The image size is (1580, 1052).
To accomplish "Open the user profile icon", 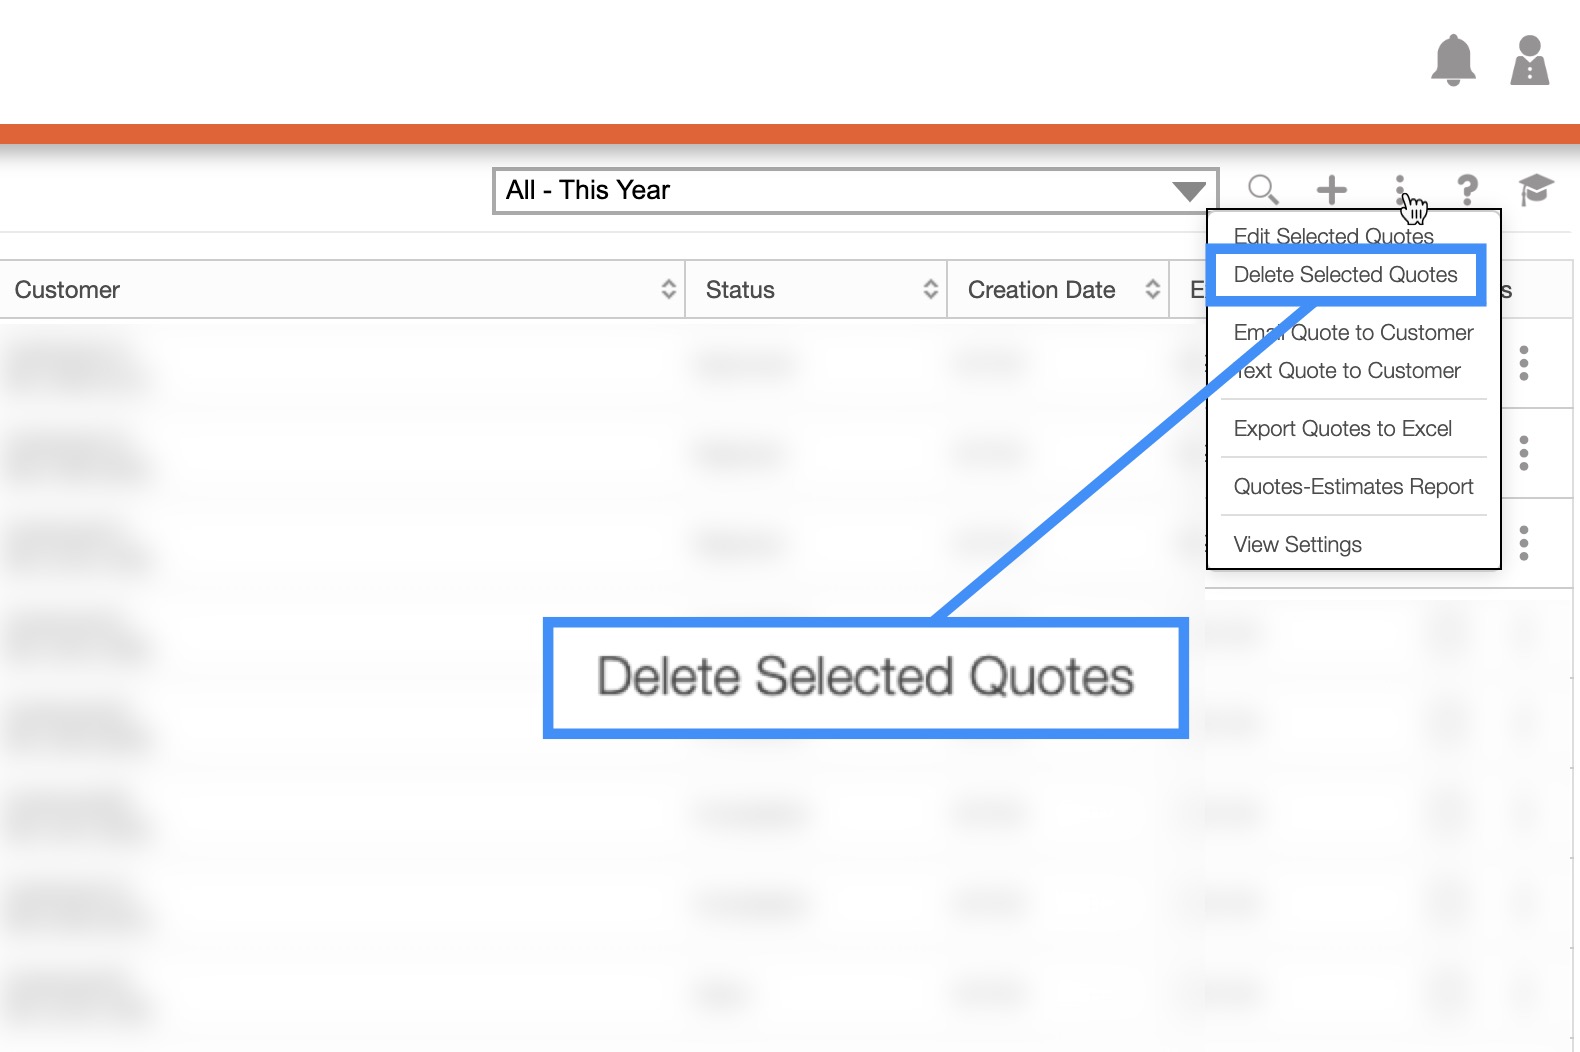I will (x=1529, y=61).
